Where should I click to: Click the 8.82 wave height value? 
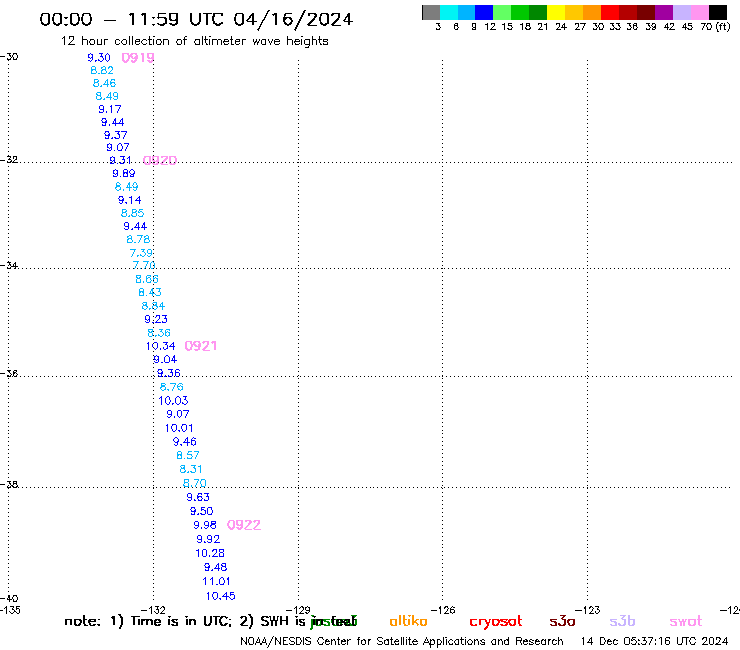[x=102, y=70]
